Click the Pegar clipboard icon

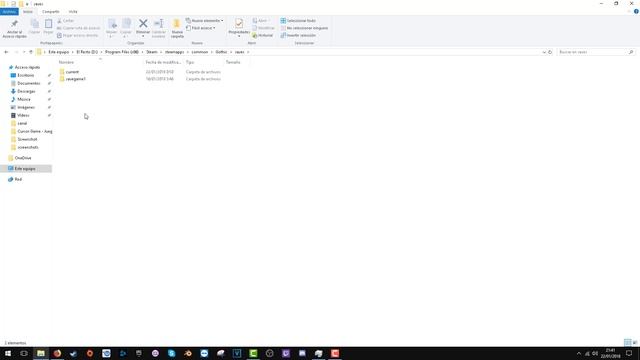point(48,24)
